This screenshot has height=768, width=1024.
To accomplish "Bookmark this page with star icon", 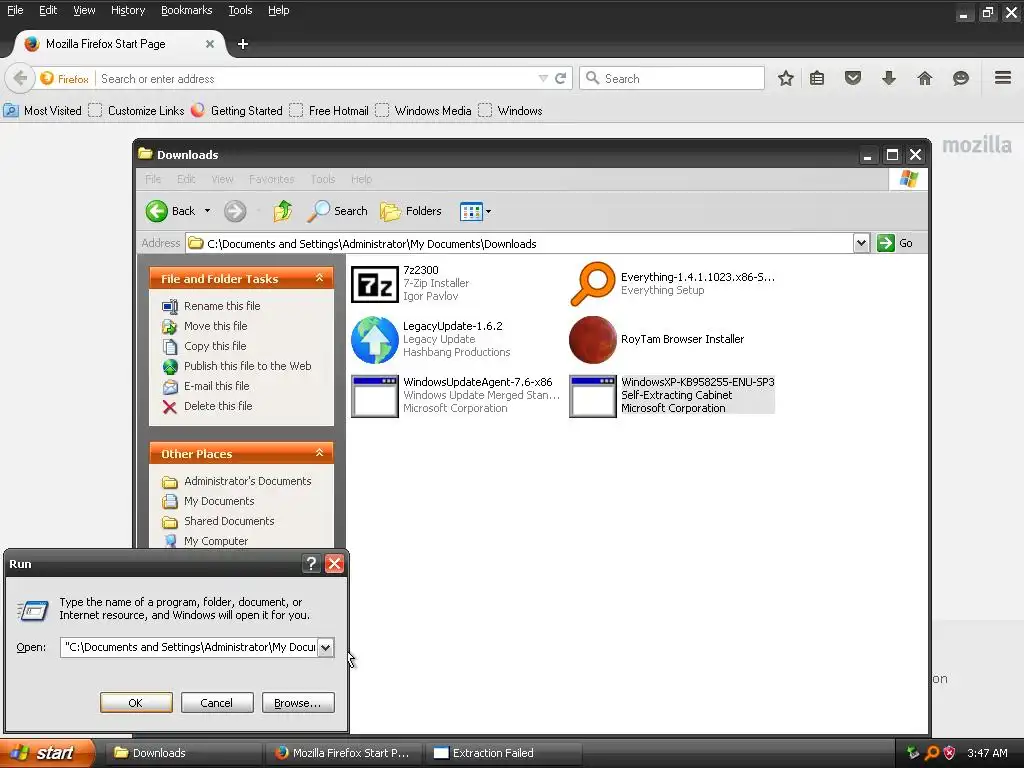I will pyautogui.click(x=786, y=78).
